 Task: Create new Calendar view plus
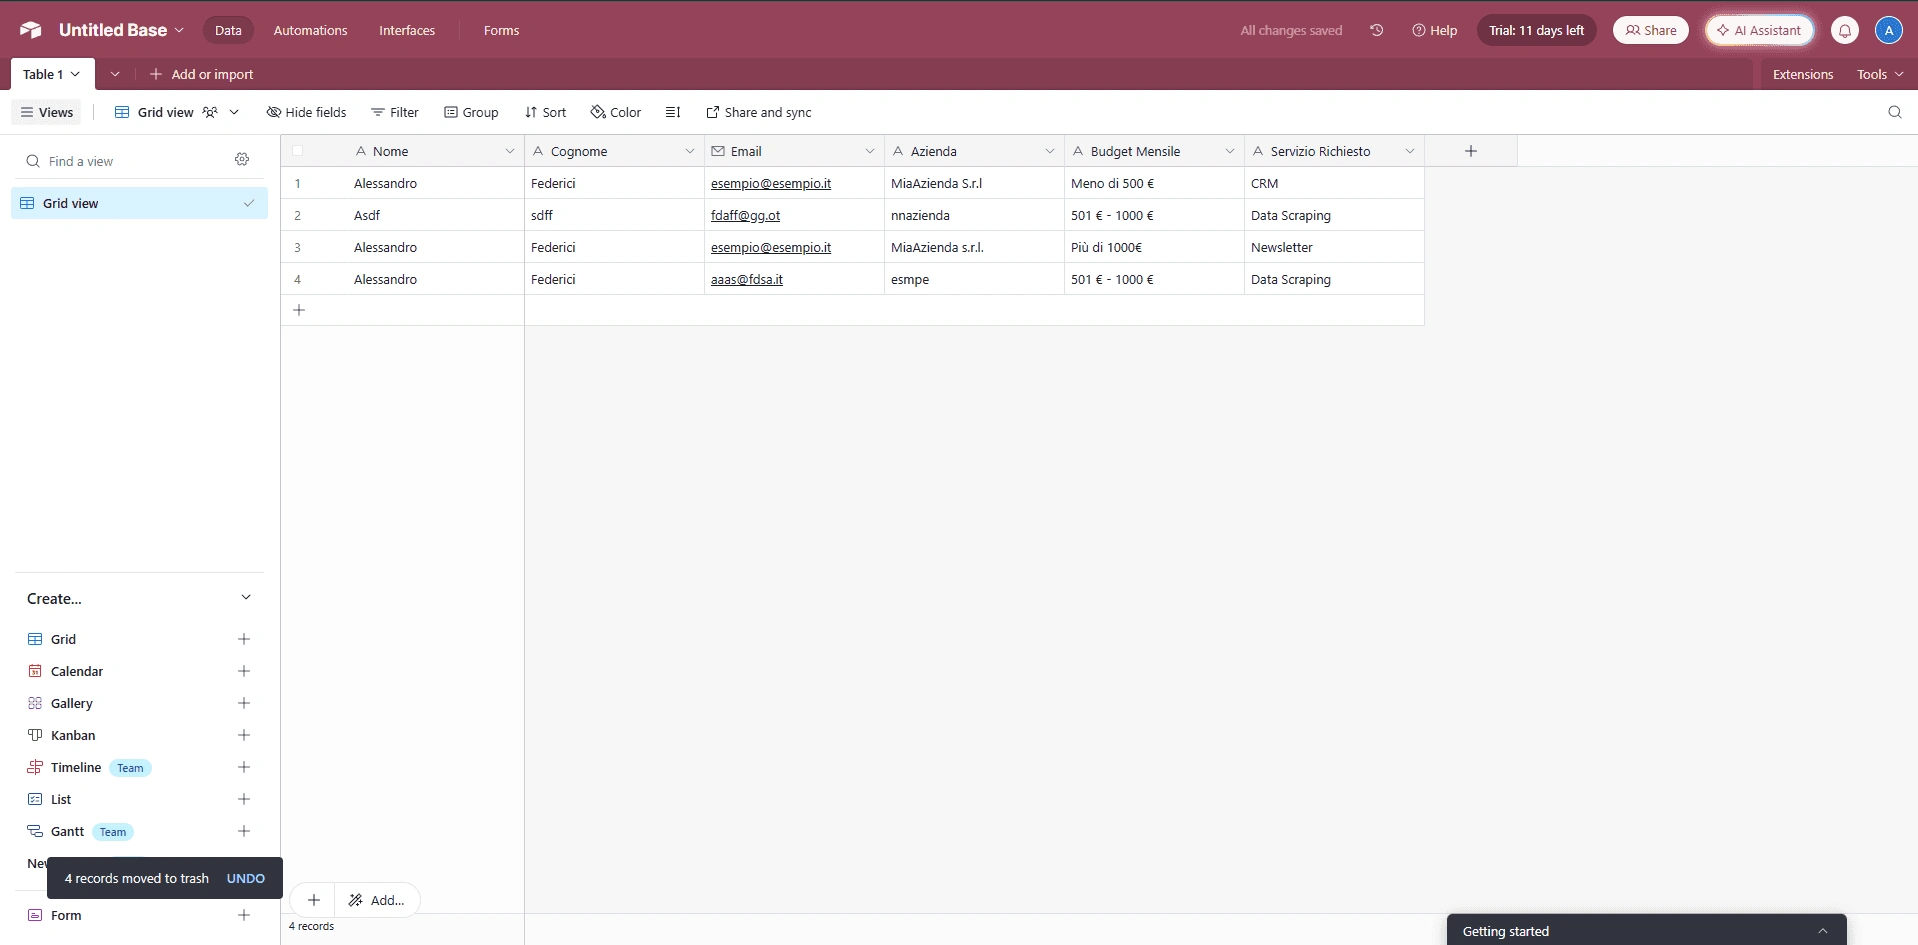tap(244, 671)
